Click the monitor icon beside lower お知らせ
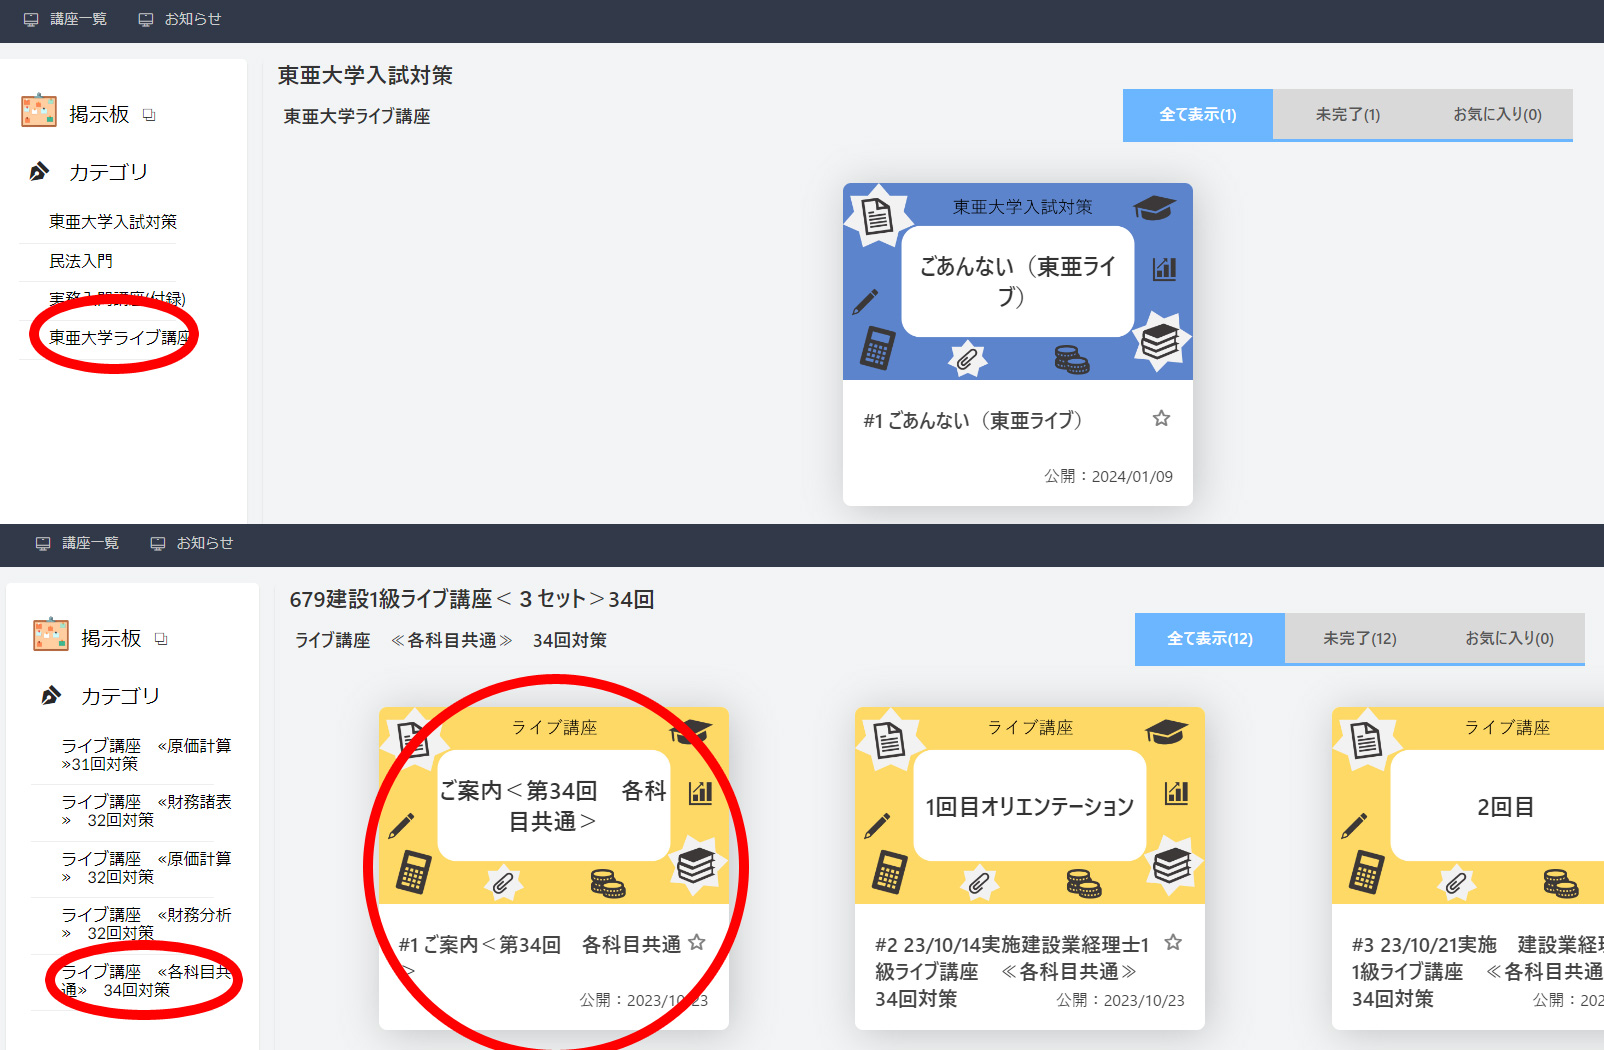The image size is (1604, 1050). [157, 543]
